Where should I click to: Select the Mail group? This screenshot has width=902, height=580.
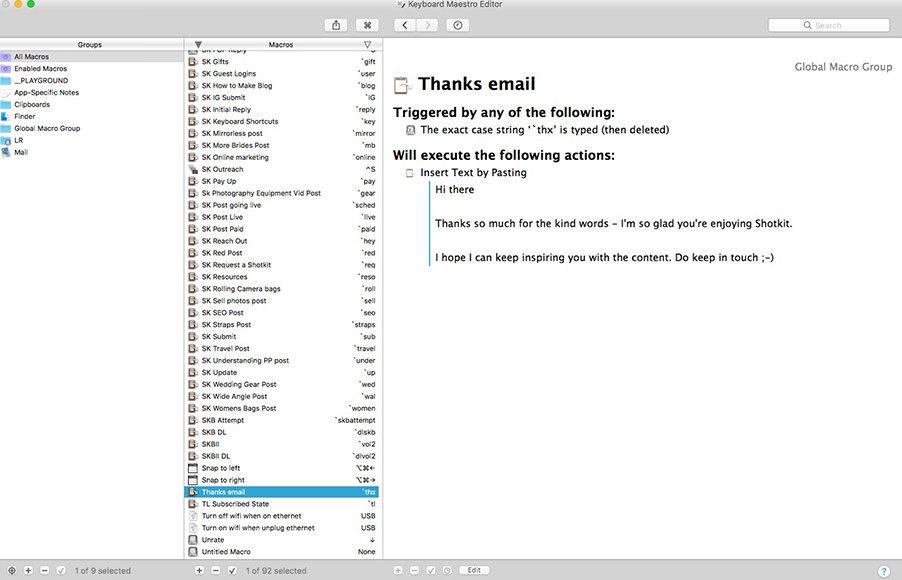pyautogui.click(x=91, y=152)
